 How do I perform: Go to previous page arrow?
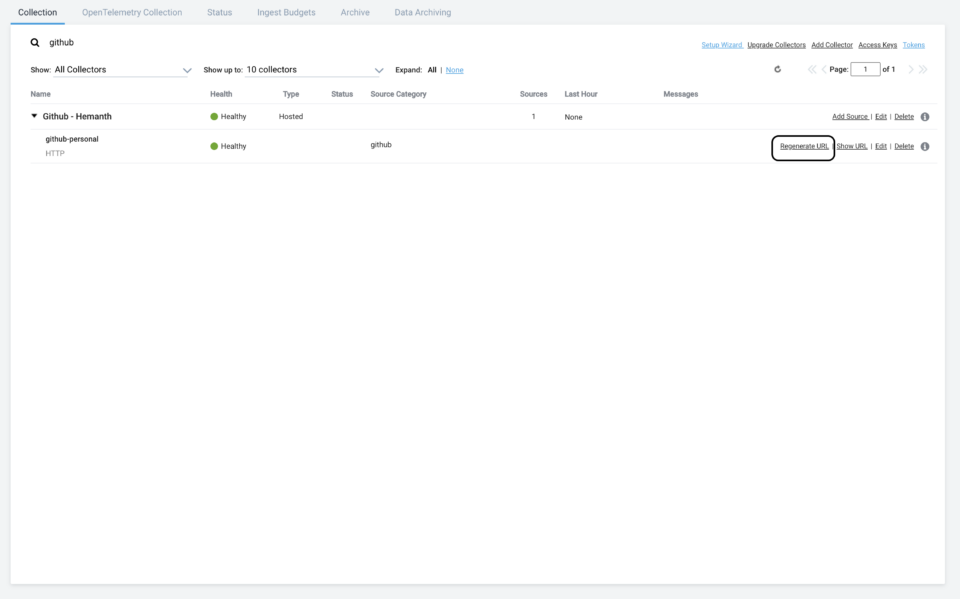pyautogui.click(x=824, y=69)
